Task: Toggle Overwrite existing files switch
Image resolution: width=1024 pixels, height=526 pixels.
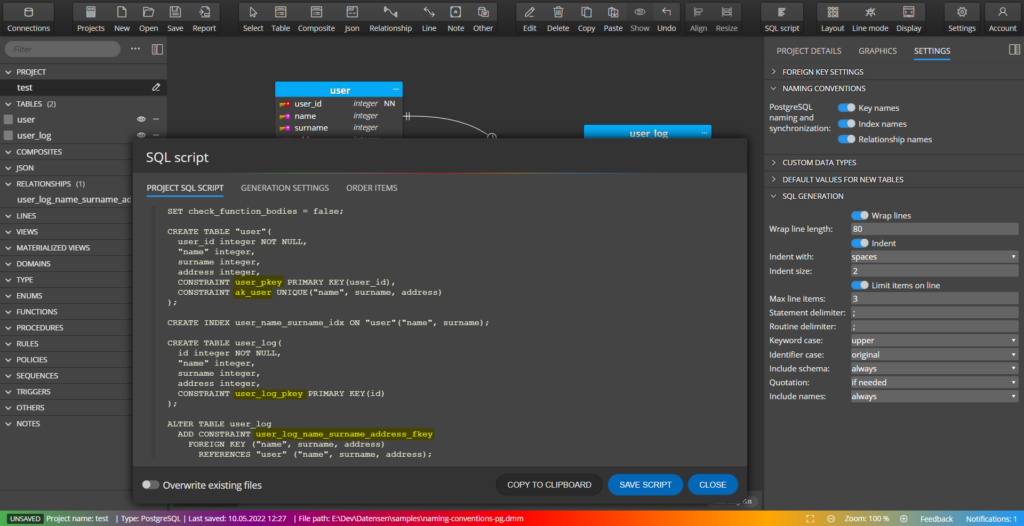Action: (x=151, y=485)
